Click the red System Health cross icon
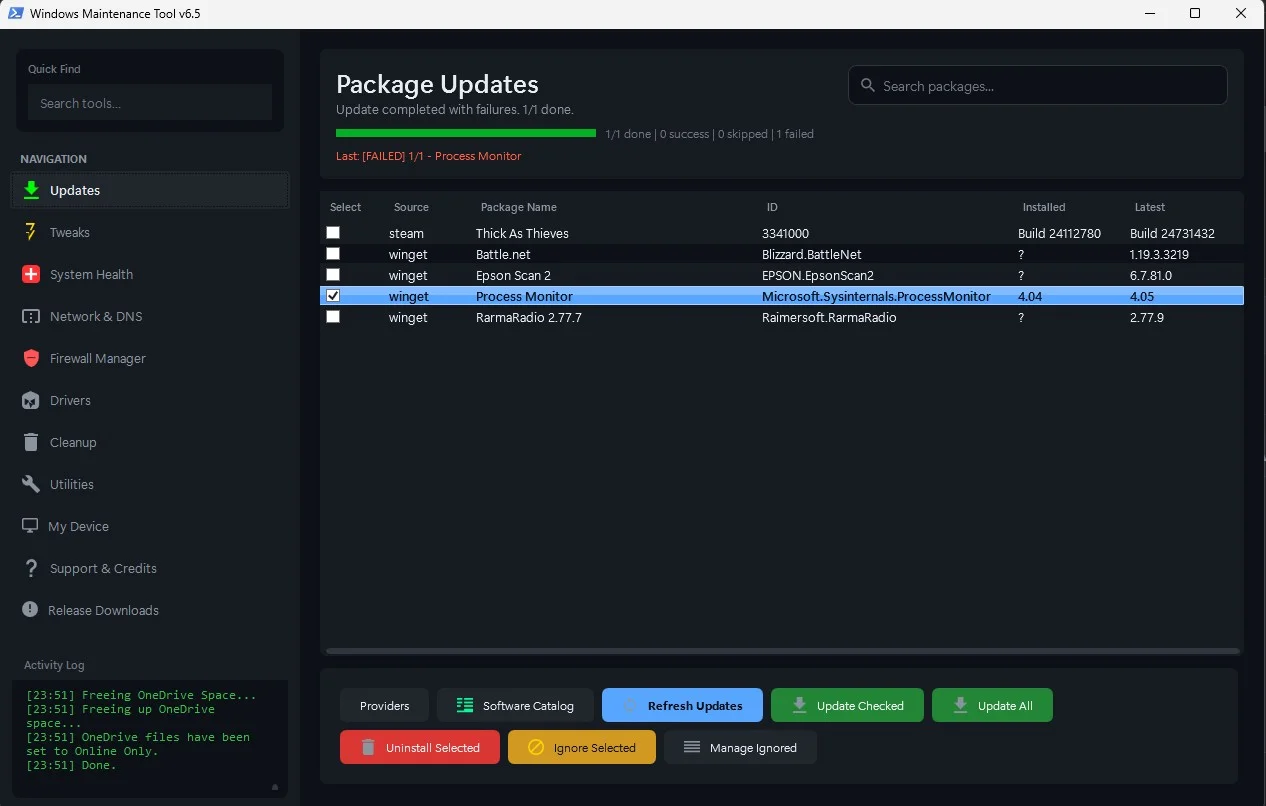 click(x=31, y=274)
